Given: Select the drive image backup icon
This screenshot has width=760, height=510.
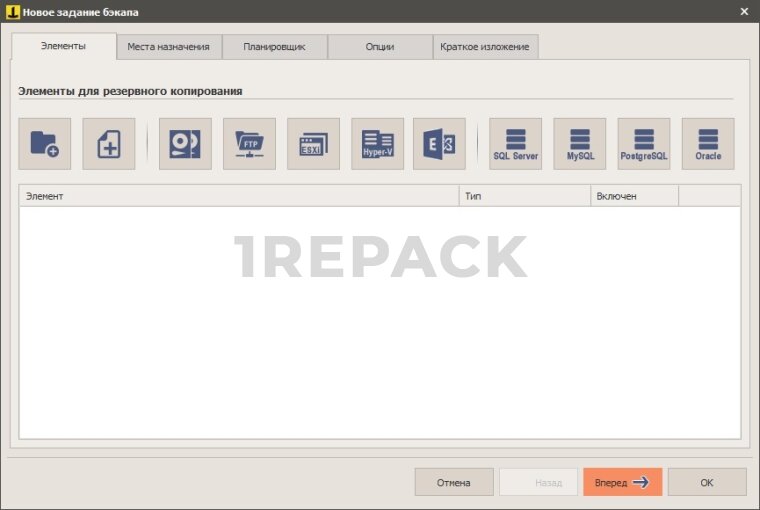Looking at the screenshot, I should pyautogui.click(x=185, y=144).
